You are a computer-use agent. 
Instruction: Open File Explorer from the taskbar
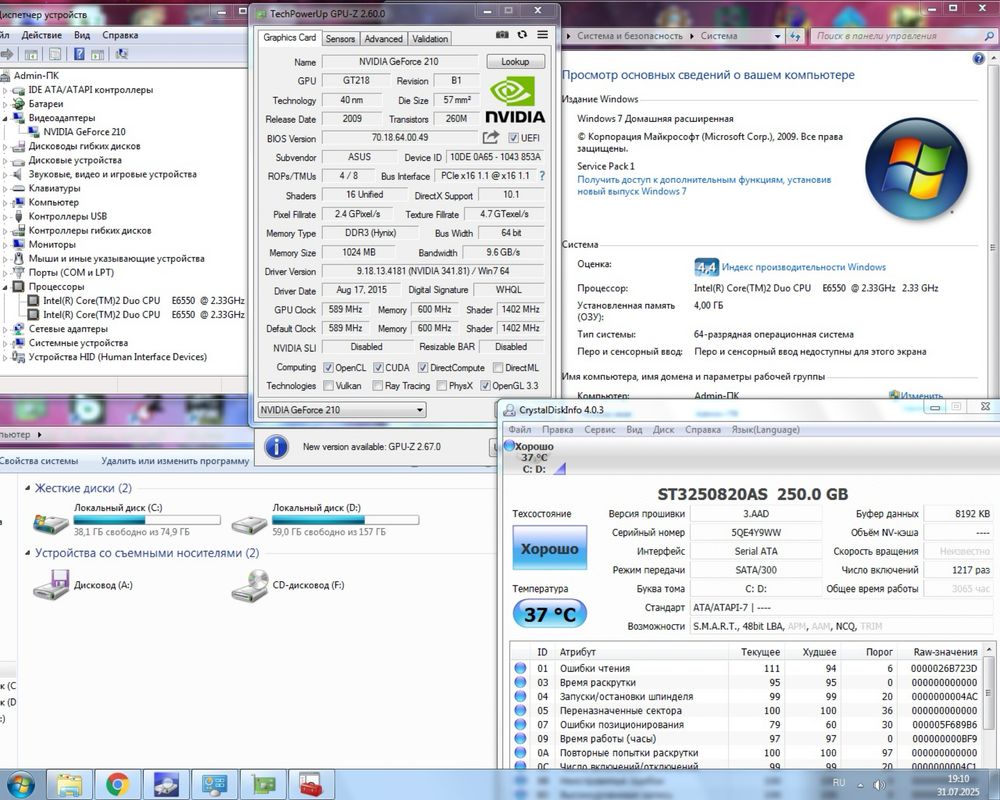click(69, 785)
